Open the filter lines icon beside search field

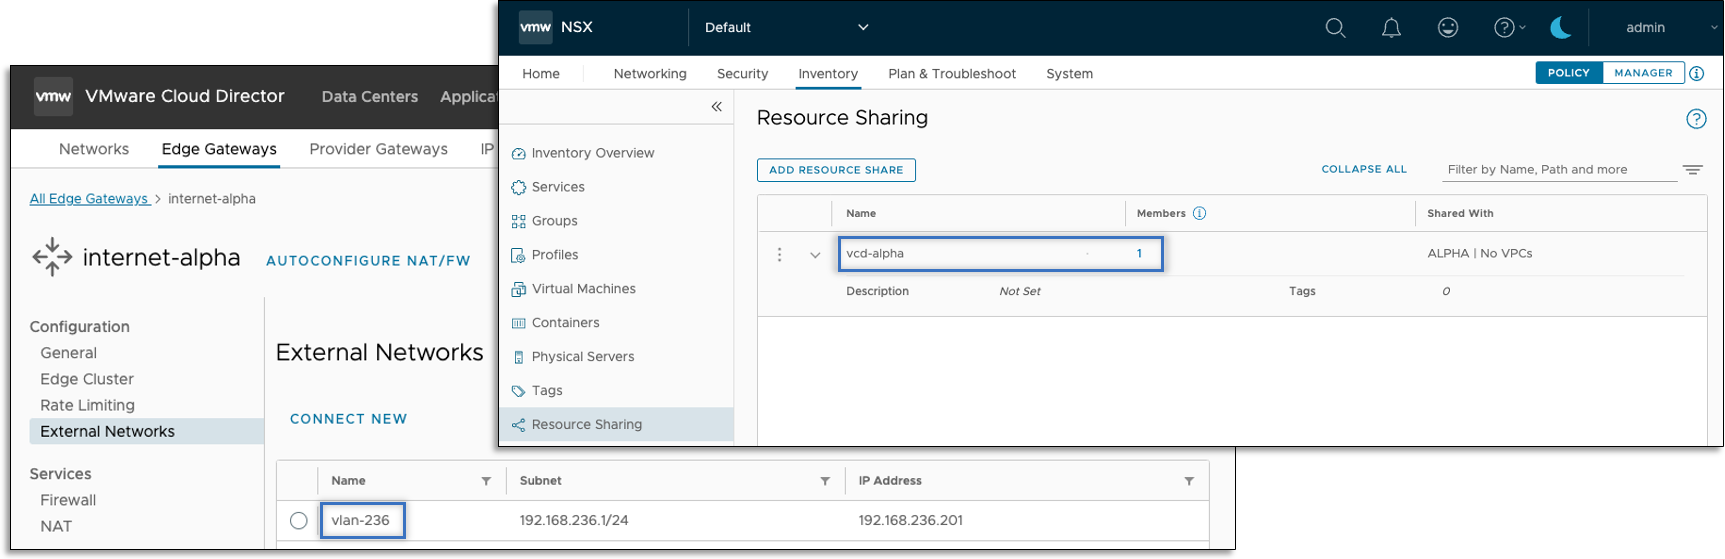click(x=1692, y=170)
